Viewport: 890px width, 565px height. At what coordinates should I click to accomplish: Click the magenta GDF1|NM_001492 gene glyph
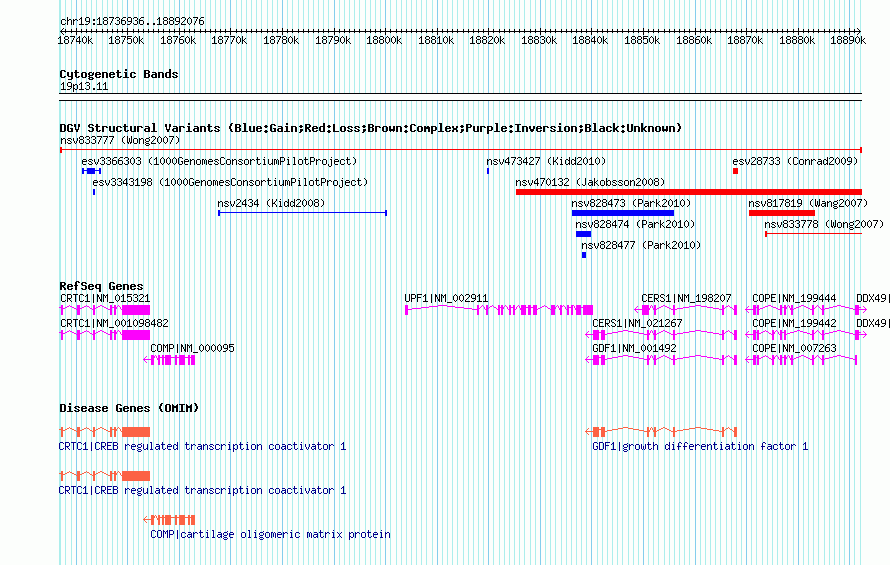661,360
